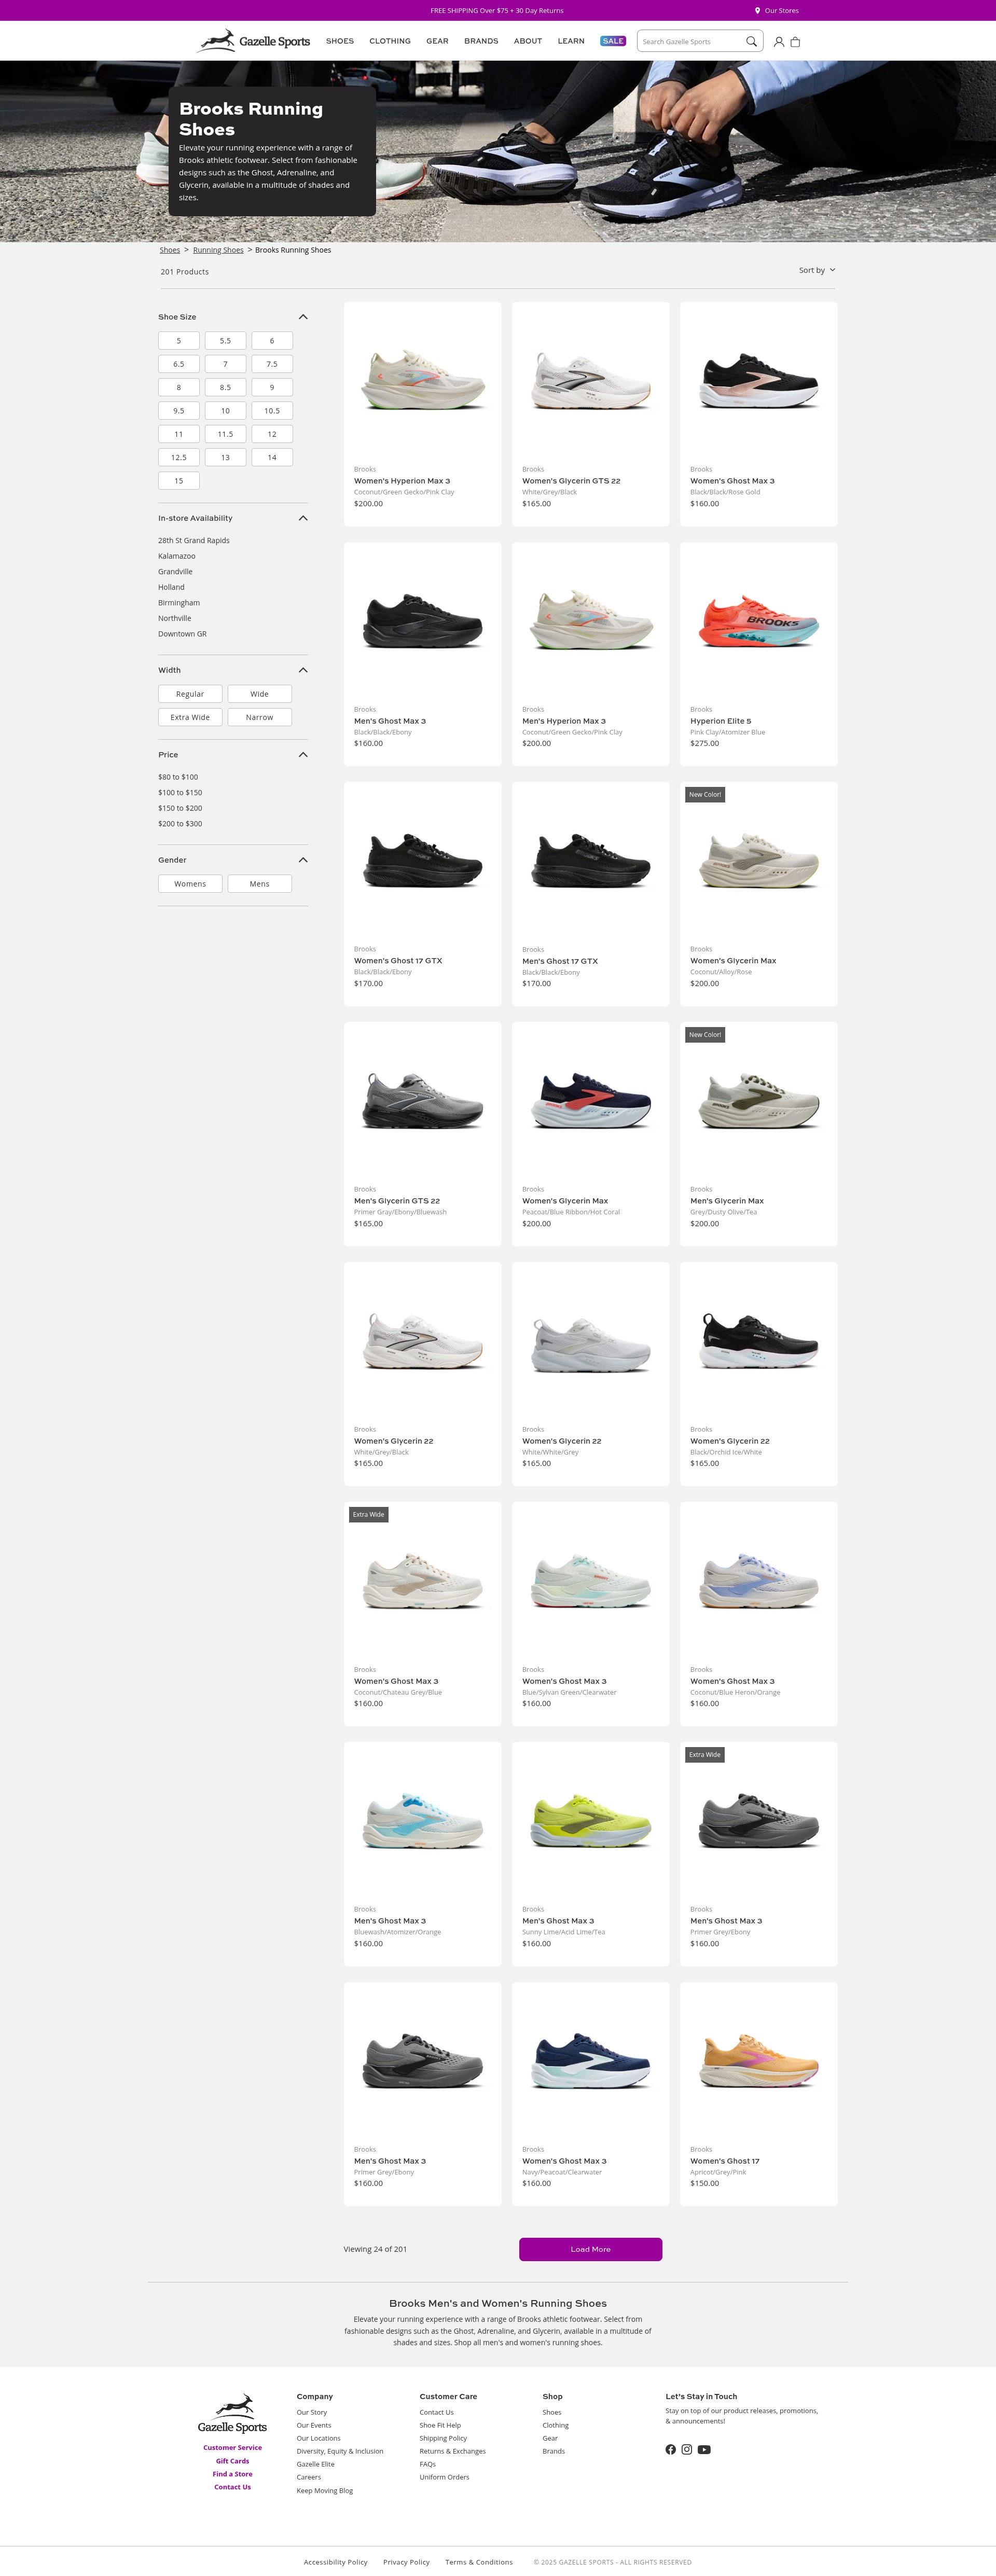Click the Load More button
Viewport: 996px width, 2576px height.
590,2249
